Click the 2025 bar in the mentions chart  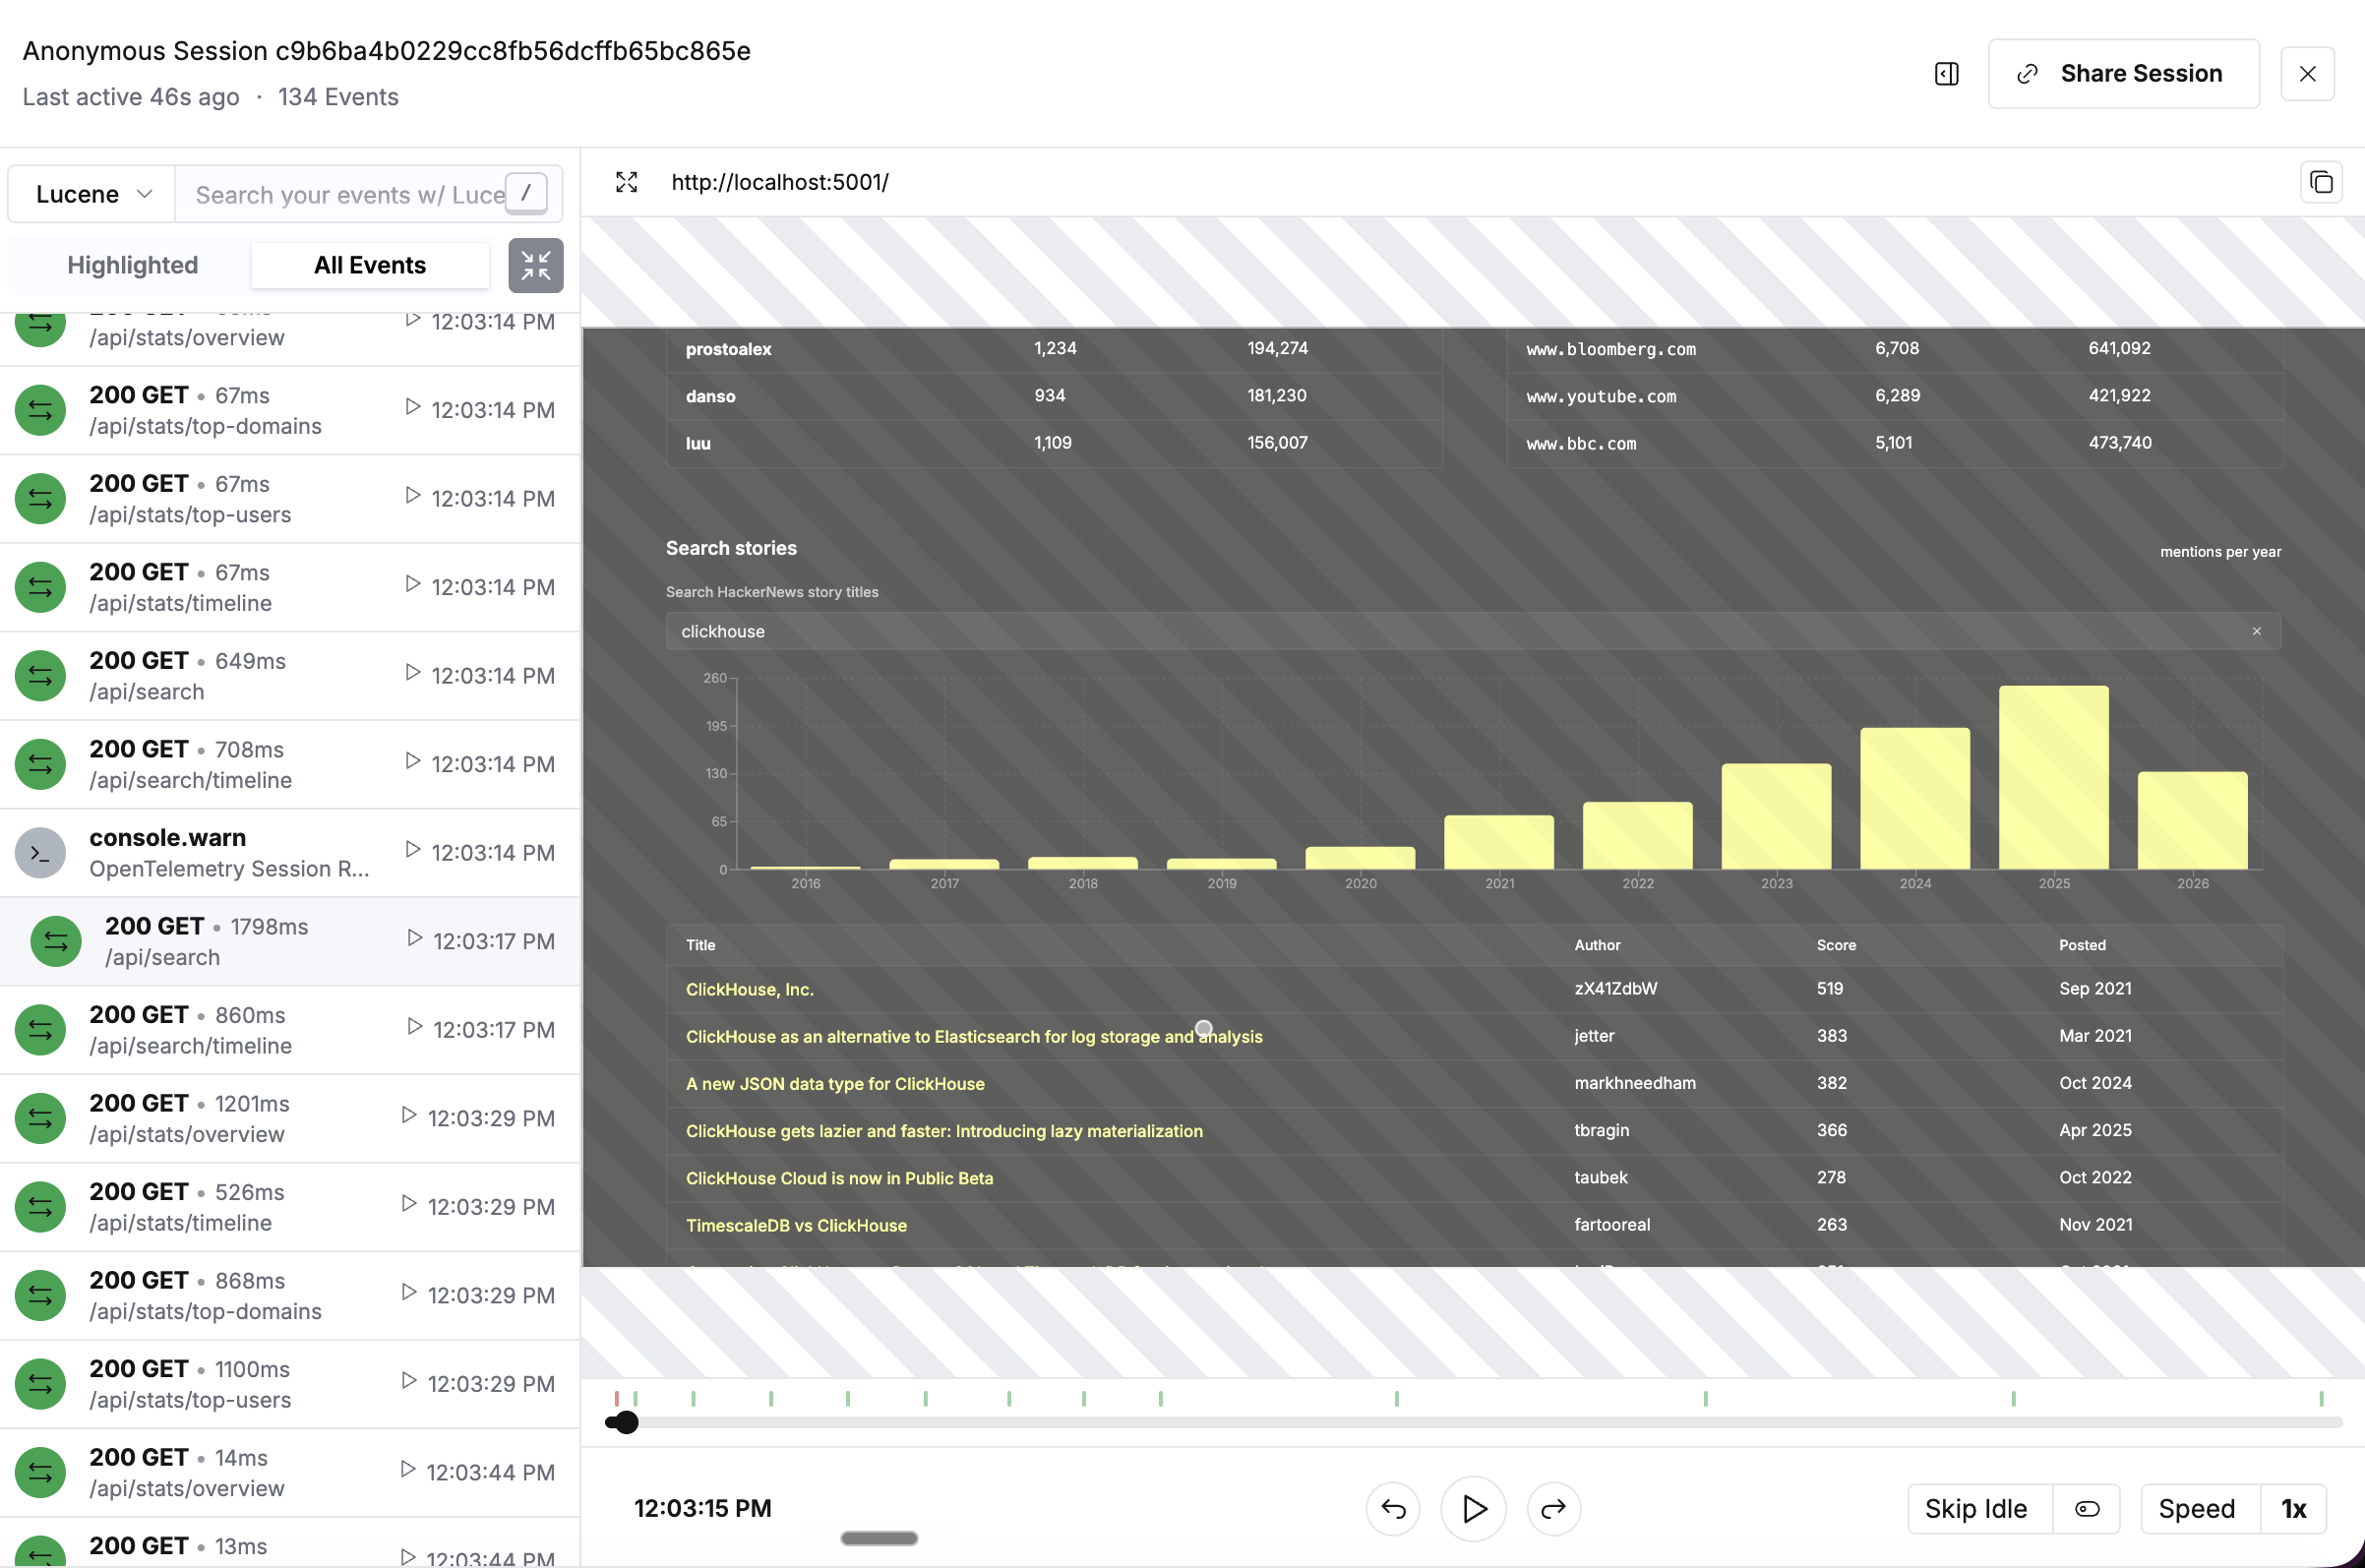pyautogui.click(x=2053, y=777)
